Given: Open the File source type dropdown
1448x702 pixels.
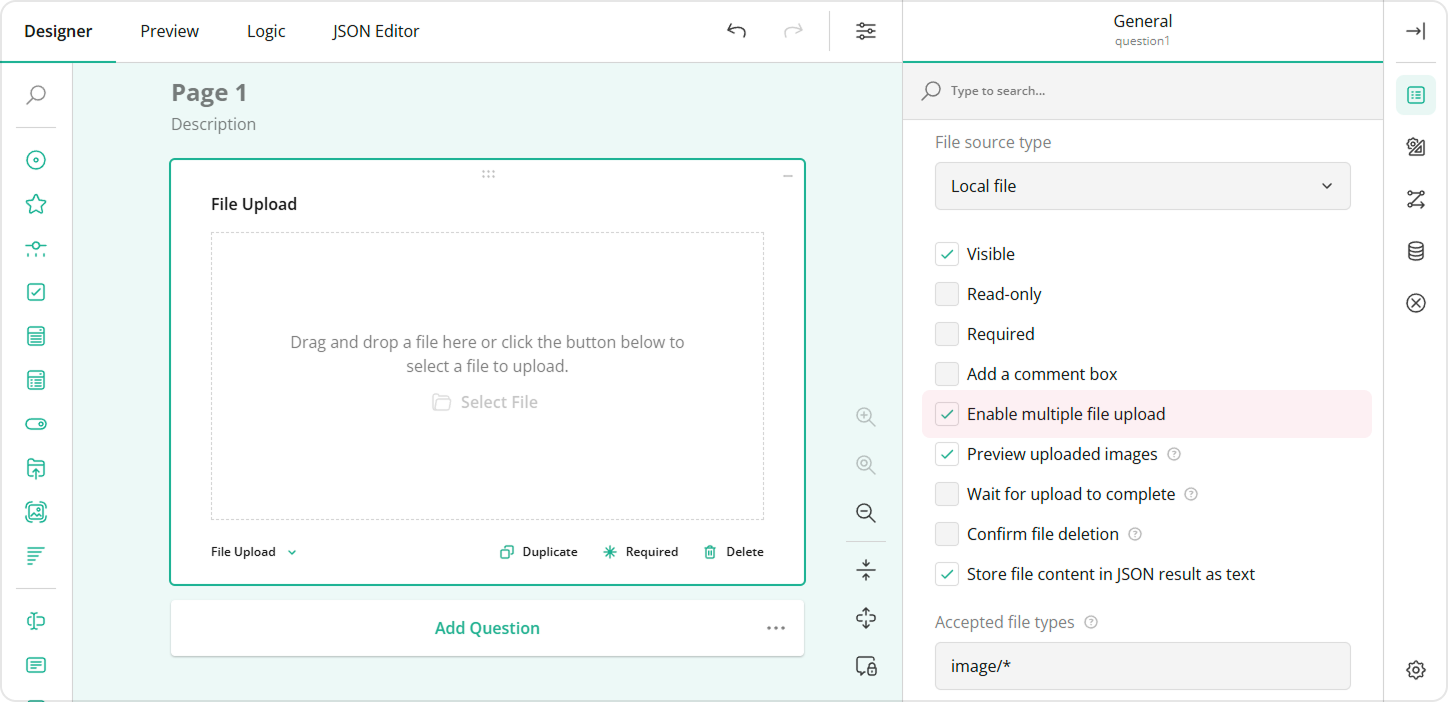Looking at the screenshot, I should coord(1142,186).
